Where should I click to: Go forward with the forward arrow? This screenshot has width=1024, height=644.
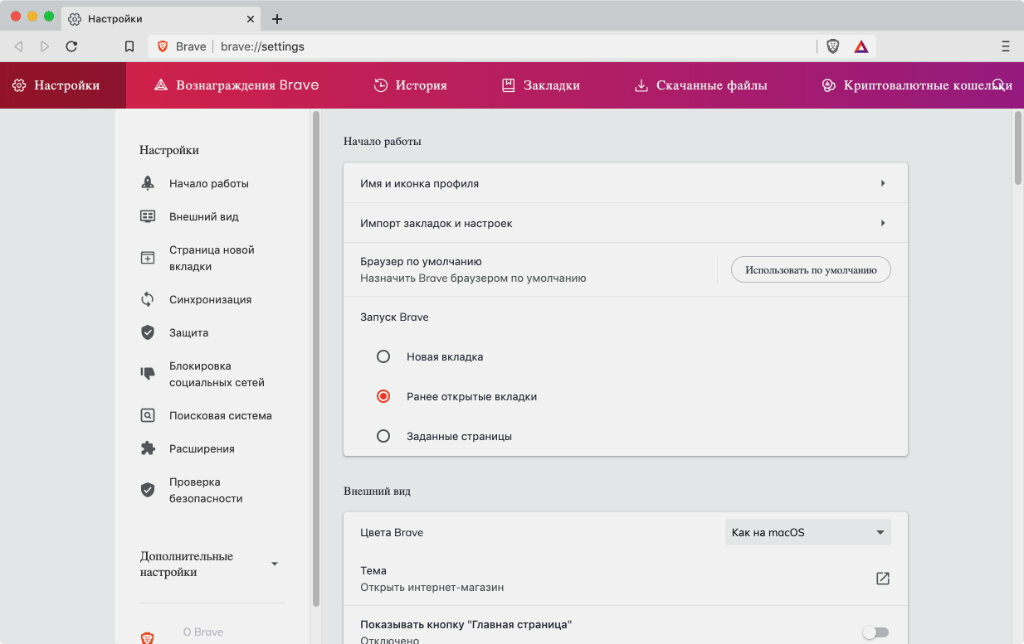[44, 46]
